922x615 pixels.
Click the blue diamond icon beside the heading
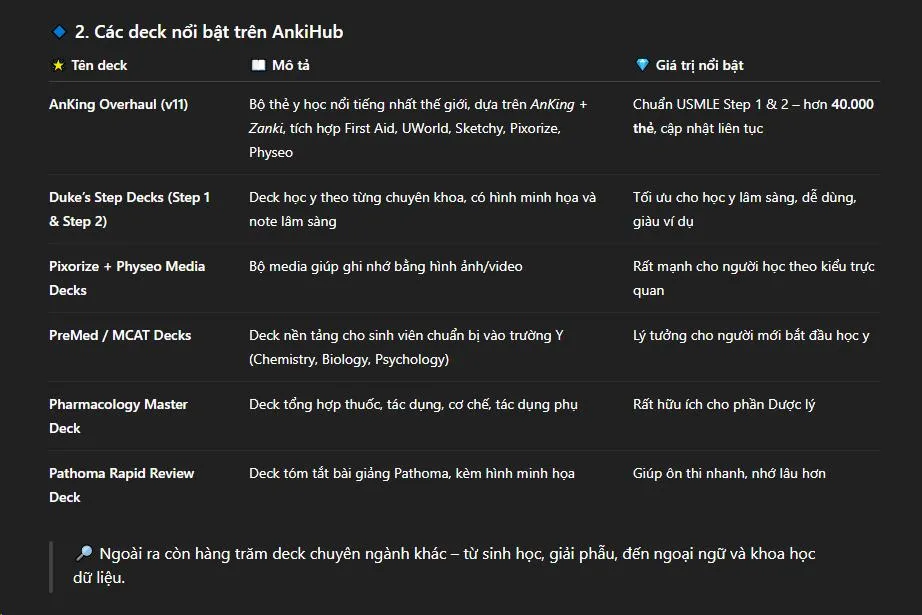click(x=58, y=32)
